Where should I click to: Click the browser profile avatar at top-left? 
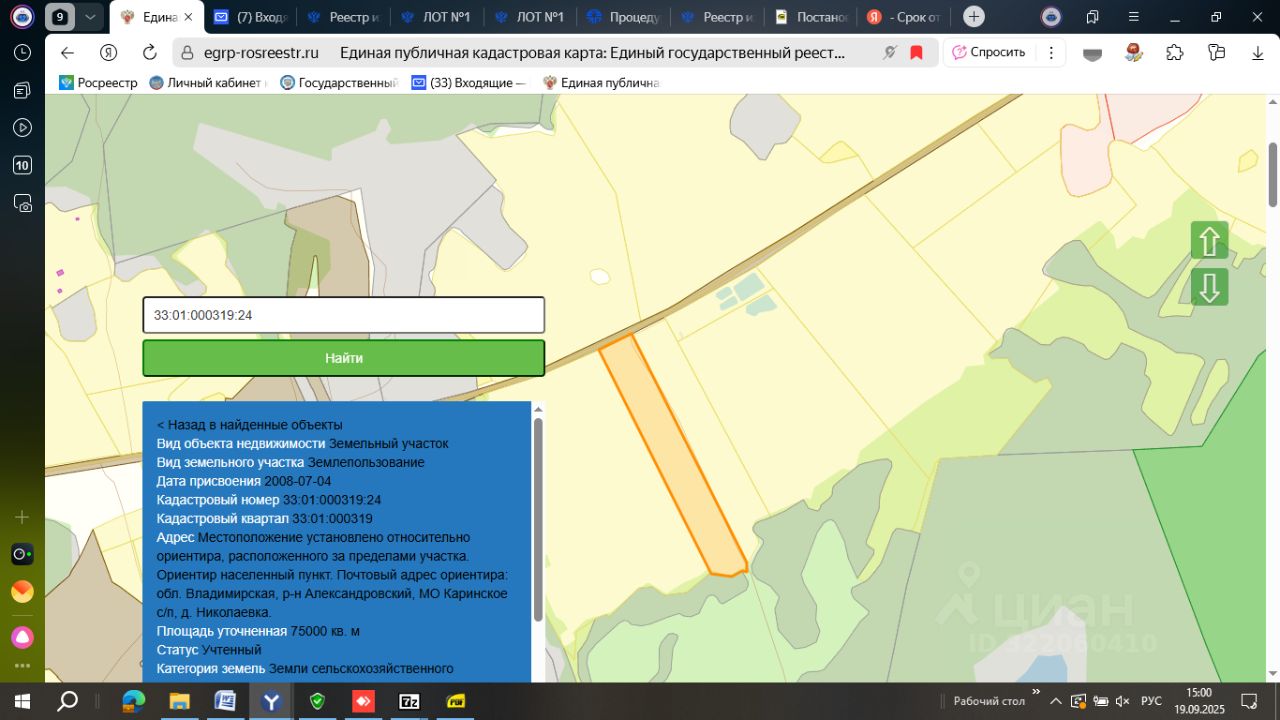coord(22,17)
